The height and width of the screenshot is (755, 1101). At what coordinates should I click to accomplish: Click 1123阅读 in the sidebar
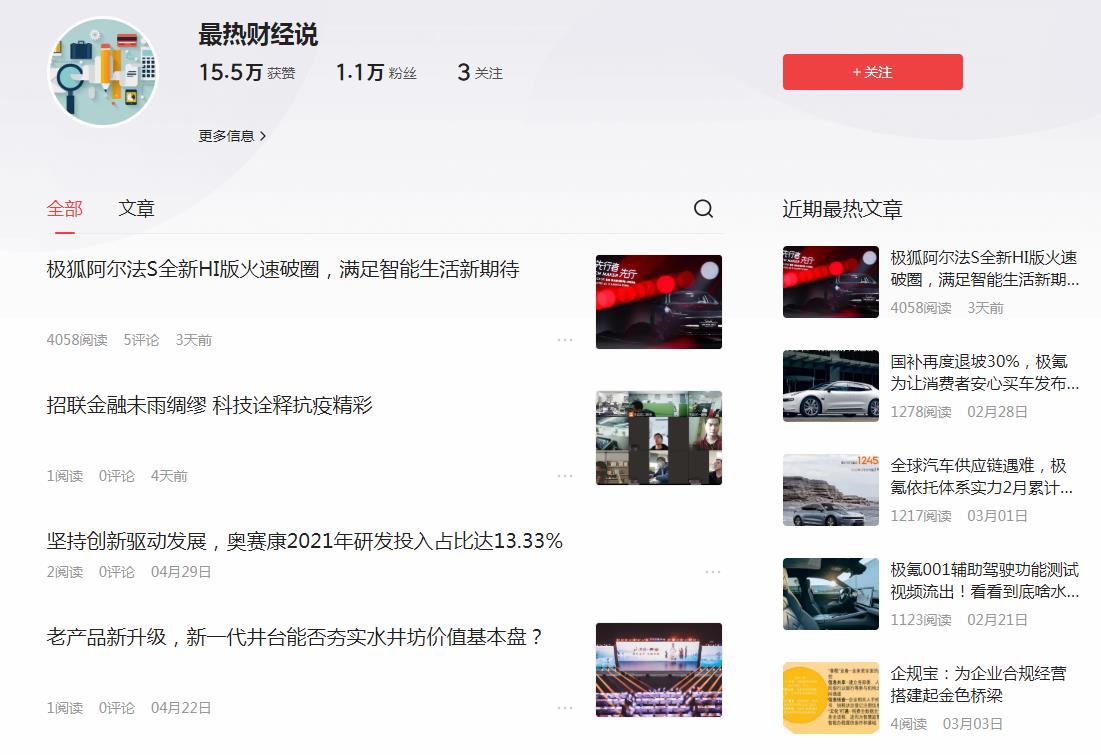pos(921,619)
